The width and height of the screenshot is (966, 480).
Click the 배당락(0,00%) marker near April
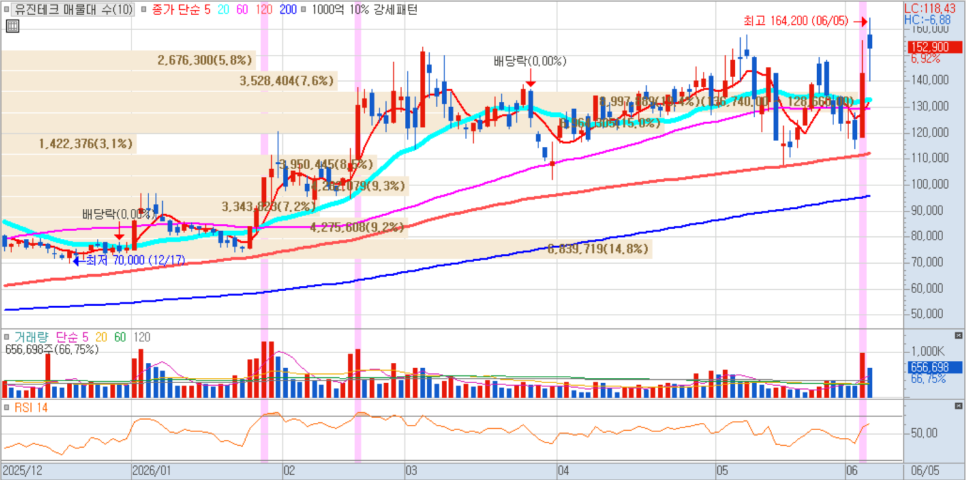[x=530, y=62]
